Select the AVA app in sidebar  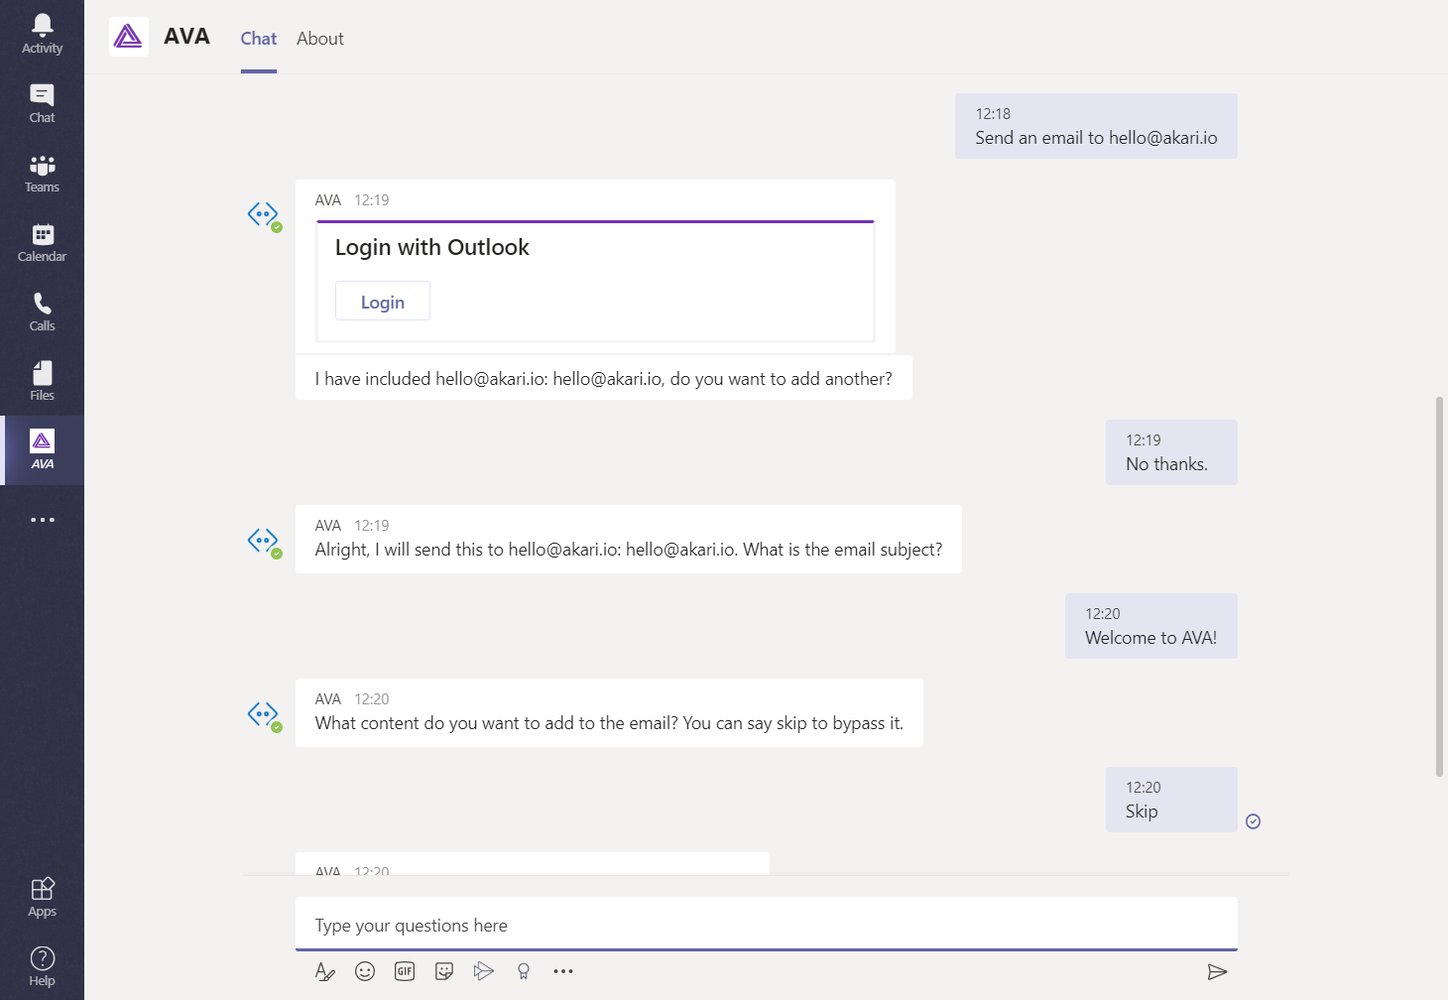(x=42, y=450)
